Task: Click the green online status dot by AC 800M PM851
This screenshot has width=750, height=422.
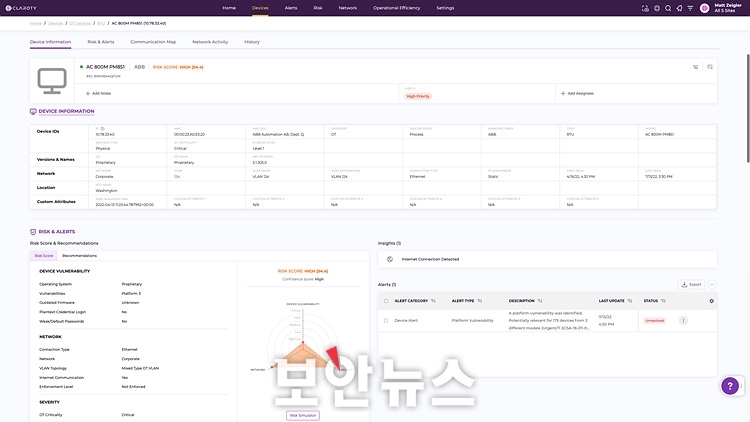Action: [81, 67]
